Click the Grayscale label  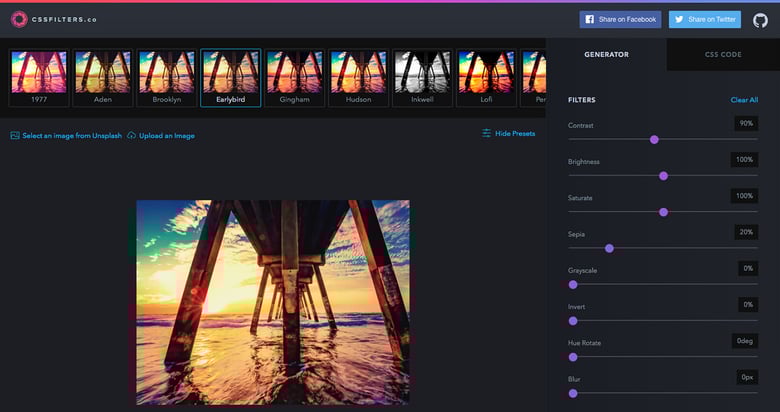click(x=583, y=271)
